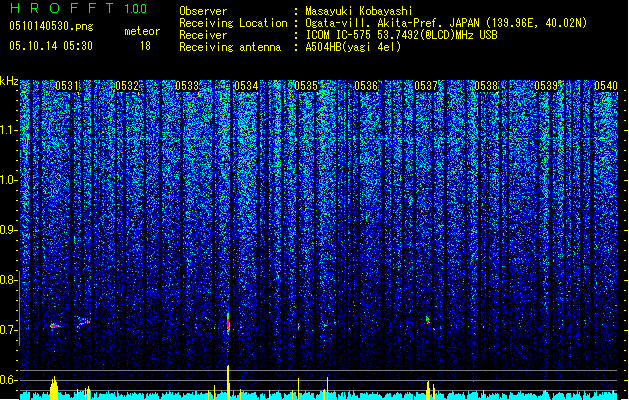
Task: Click the 0536 time marker
Action: [x=366, y=86]
